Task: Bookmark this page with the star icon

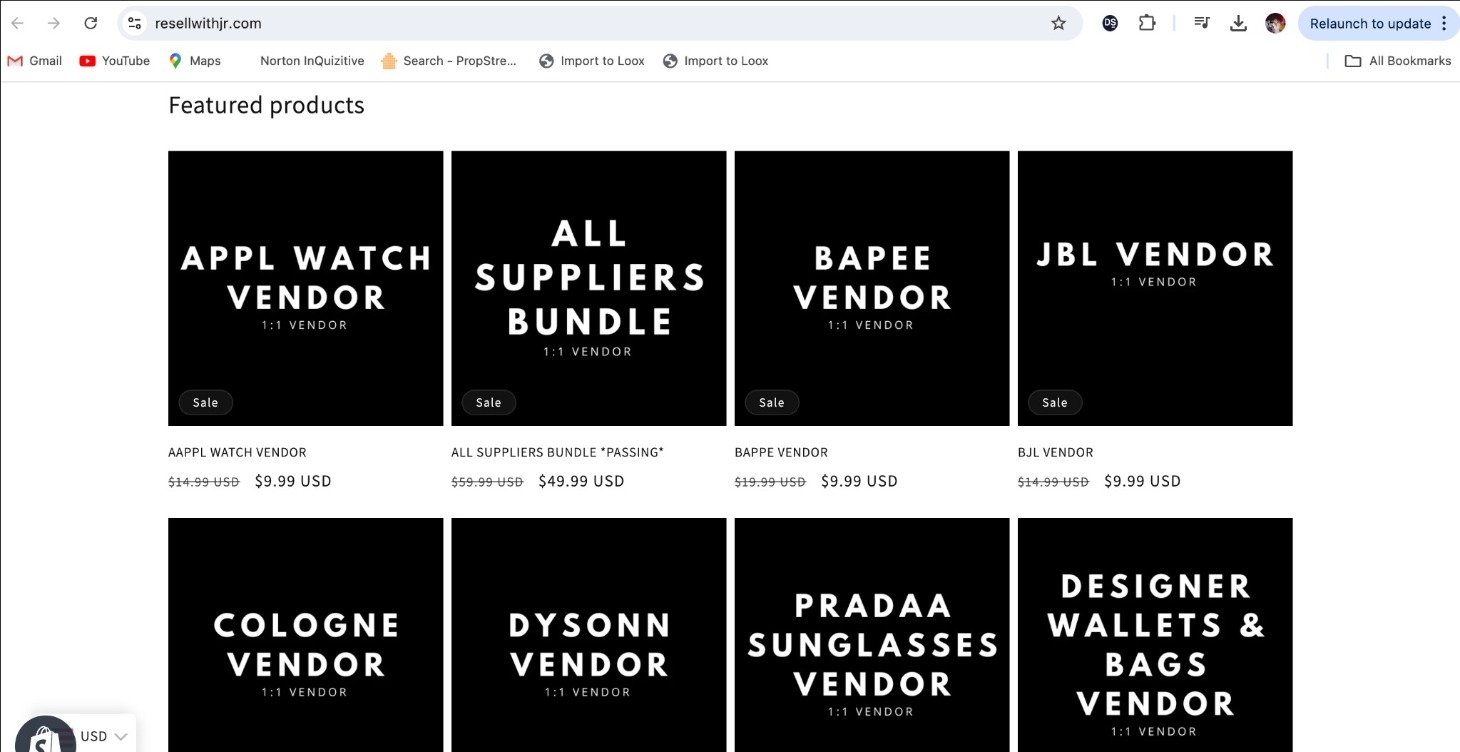Action: (1058, 23)
